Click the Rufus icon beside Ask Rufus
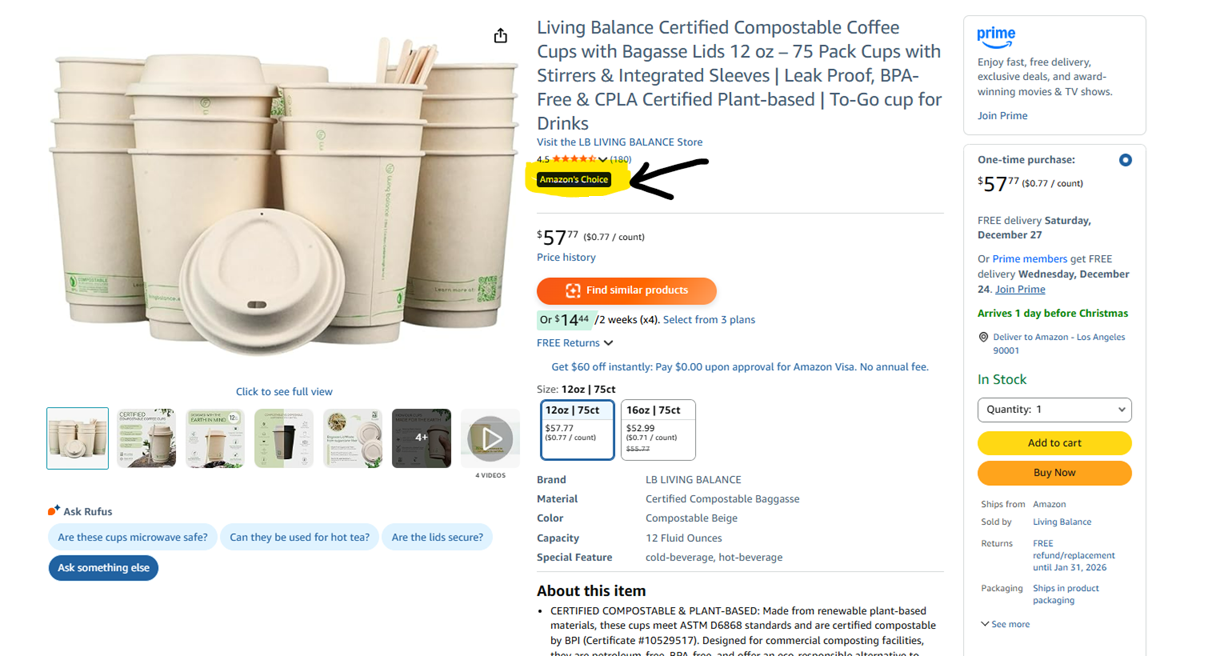The image size is (1220, 656). coord(54,511)
